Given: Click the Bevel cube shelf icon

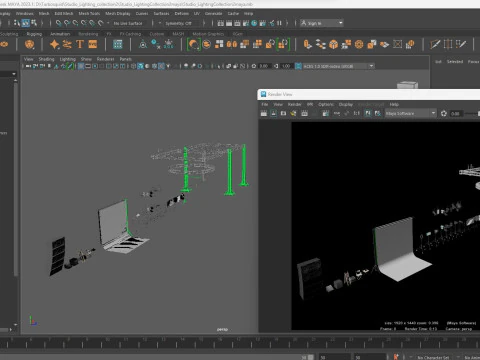Looking at the screenshot, I should point(333,44).
